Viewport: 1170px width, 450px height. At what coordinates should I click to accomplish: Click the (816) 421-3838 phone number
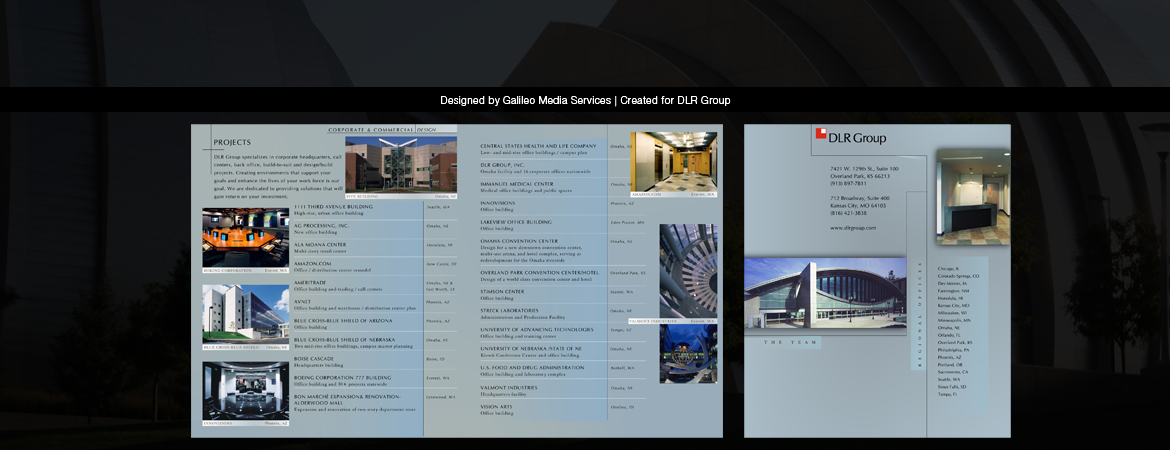pos(848,213)
